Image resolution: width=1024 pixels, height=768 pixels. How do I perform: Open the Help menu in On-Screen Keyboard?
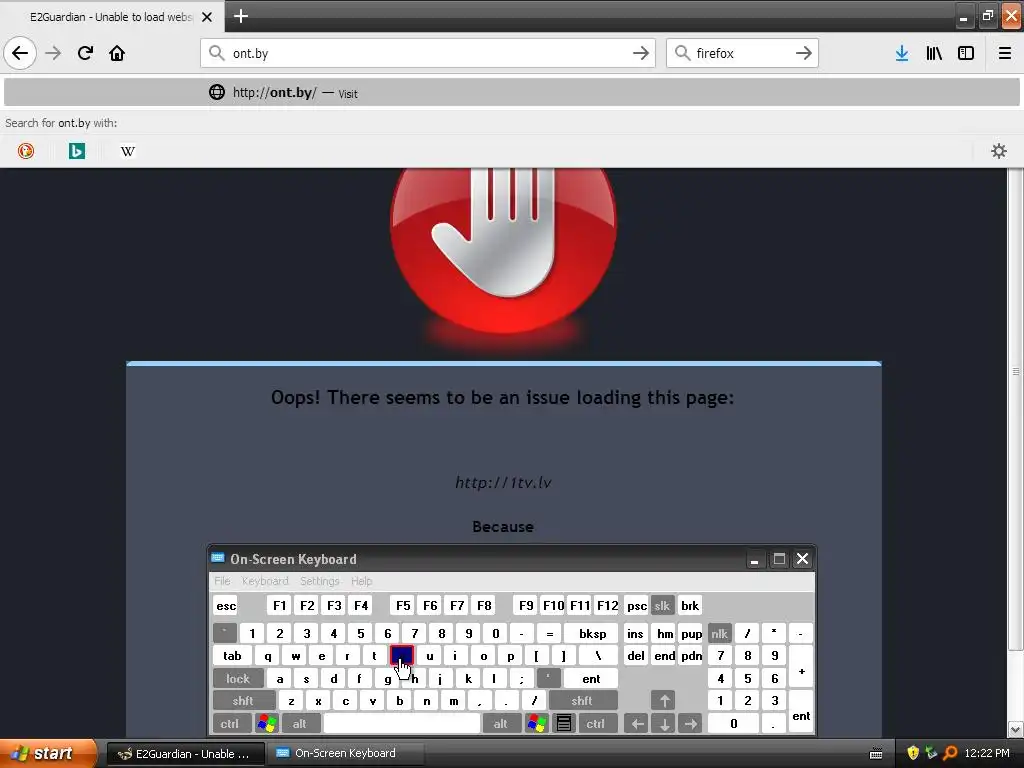(361, 581)
